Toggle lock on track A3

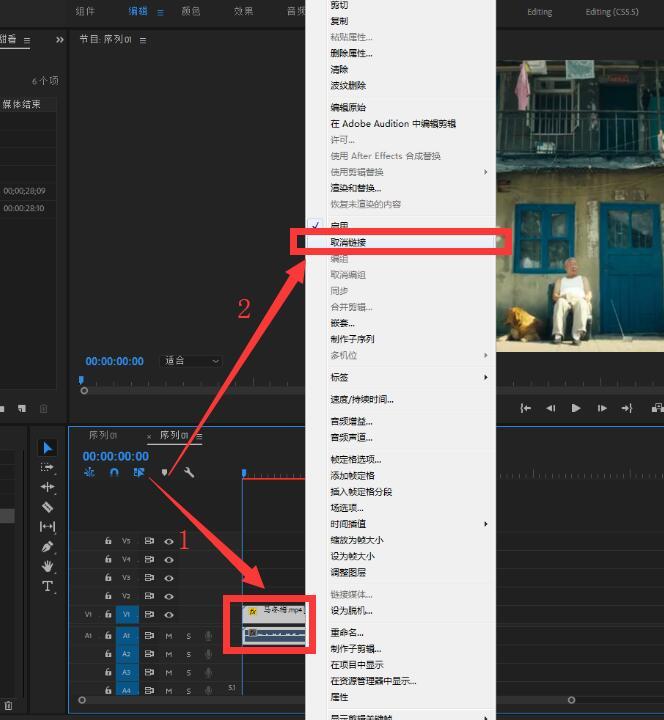pyautogui.click(x=108, y=672)
